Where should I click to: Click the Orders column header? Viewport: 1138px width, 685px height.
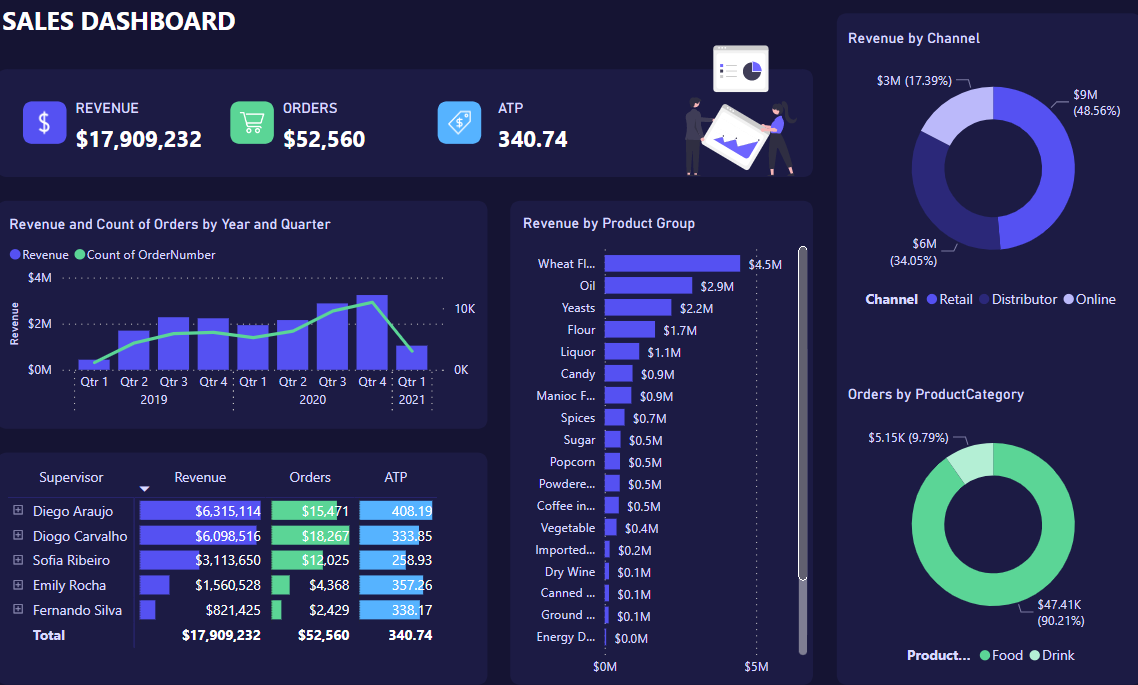[310, 478]
